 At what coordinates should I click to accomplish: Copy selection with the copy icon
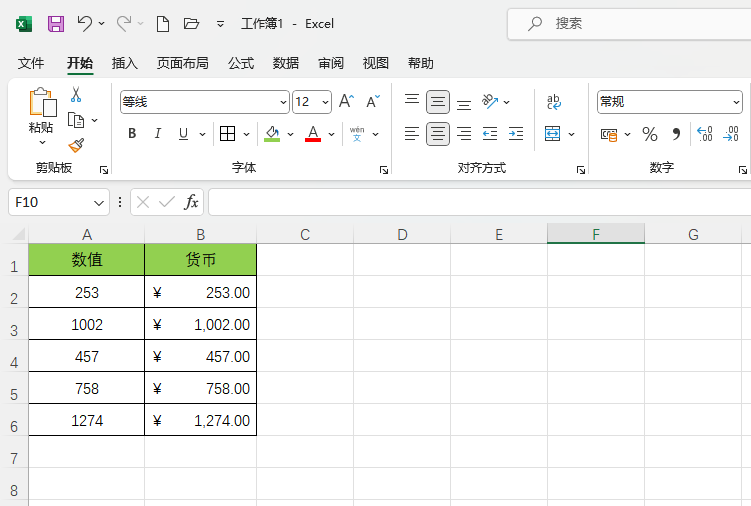pos(76,120)
